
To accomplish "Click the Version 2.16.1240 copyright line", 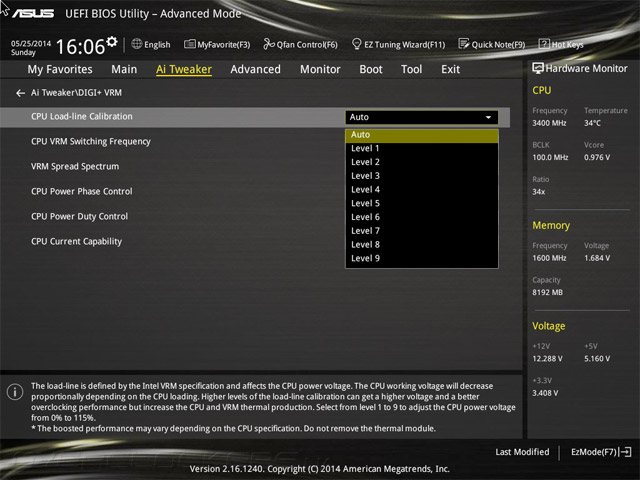I will 320,469.
